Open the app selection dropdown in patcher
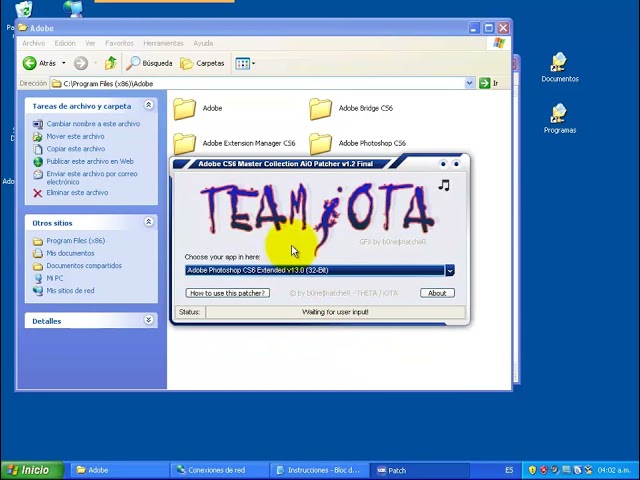The width and height of the screenshot is (640, 480). pyautogui.click(x=449, y=270)
